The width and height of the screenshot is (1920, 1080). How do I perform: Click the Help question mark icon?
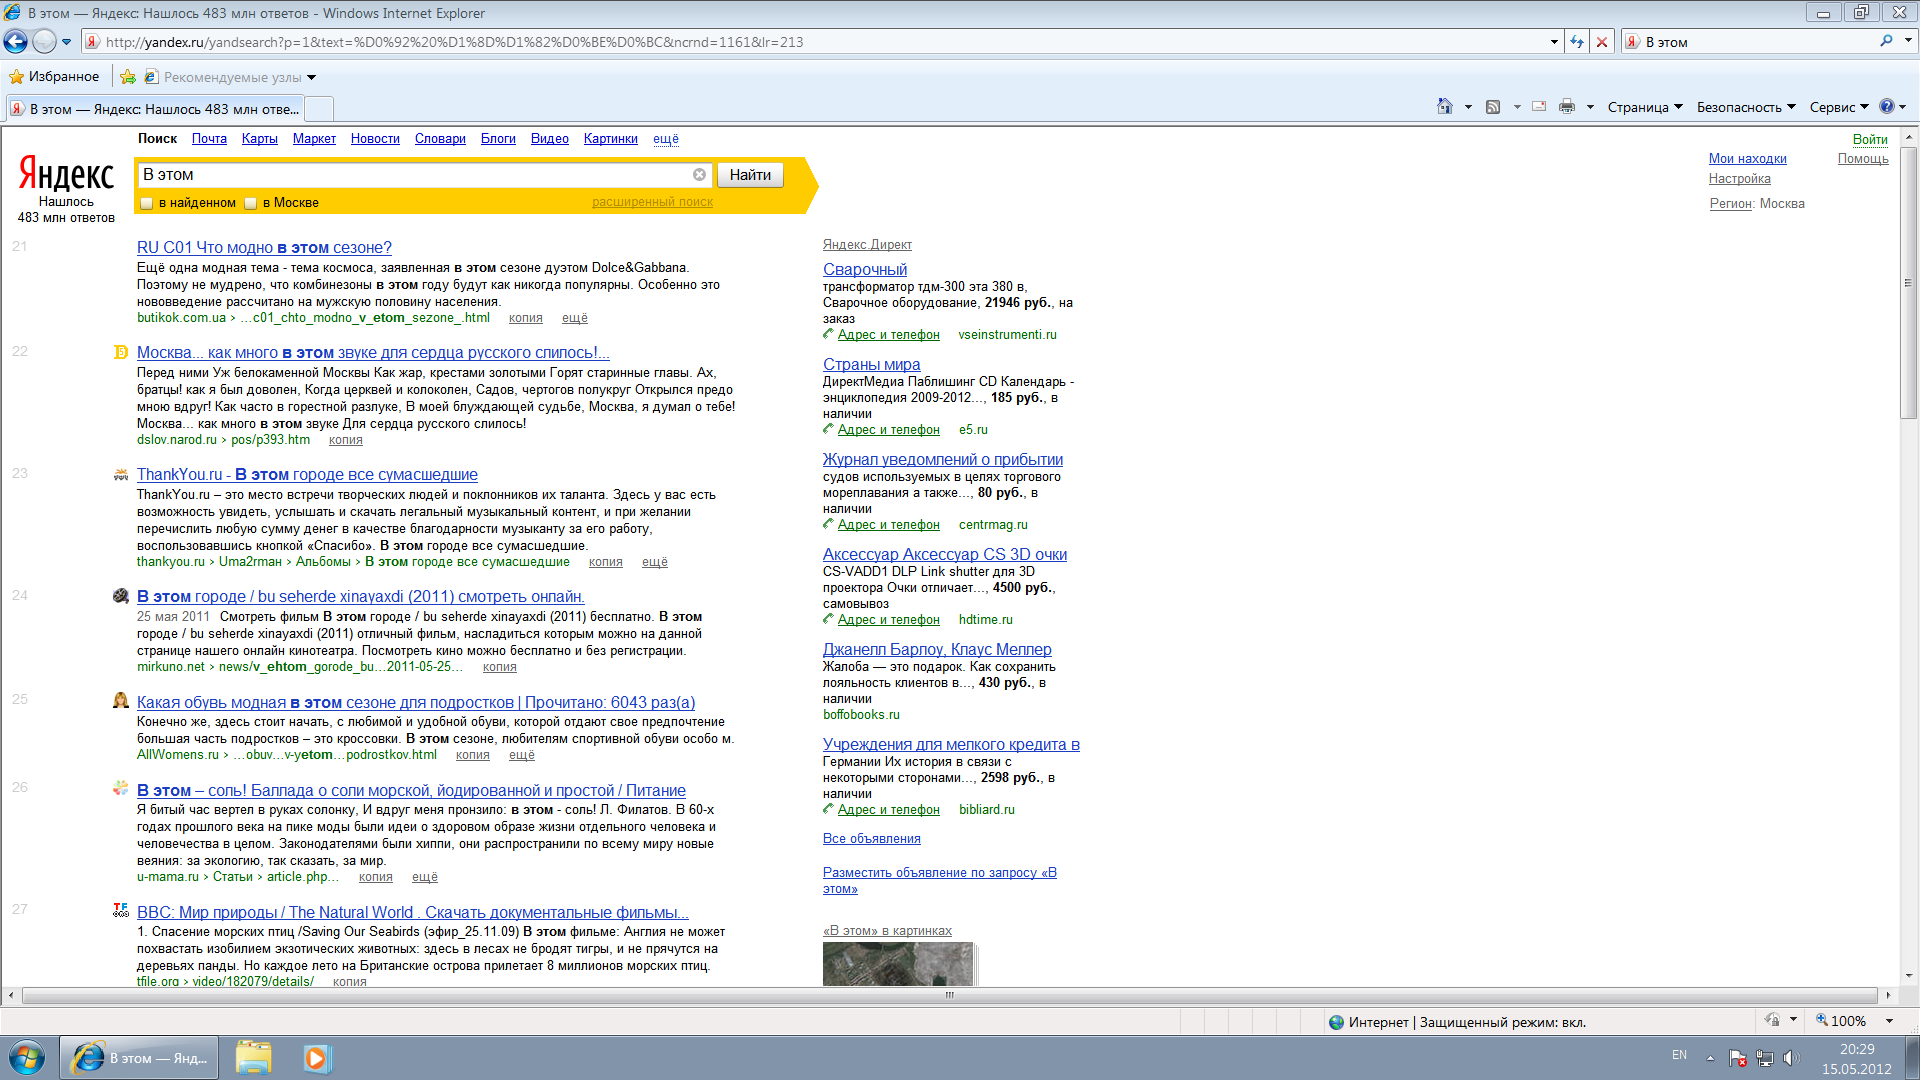pyautogui.click(x=1887, y=107)
